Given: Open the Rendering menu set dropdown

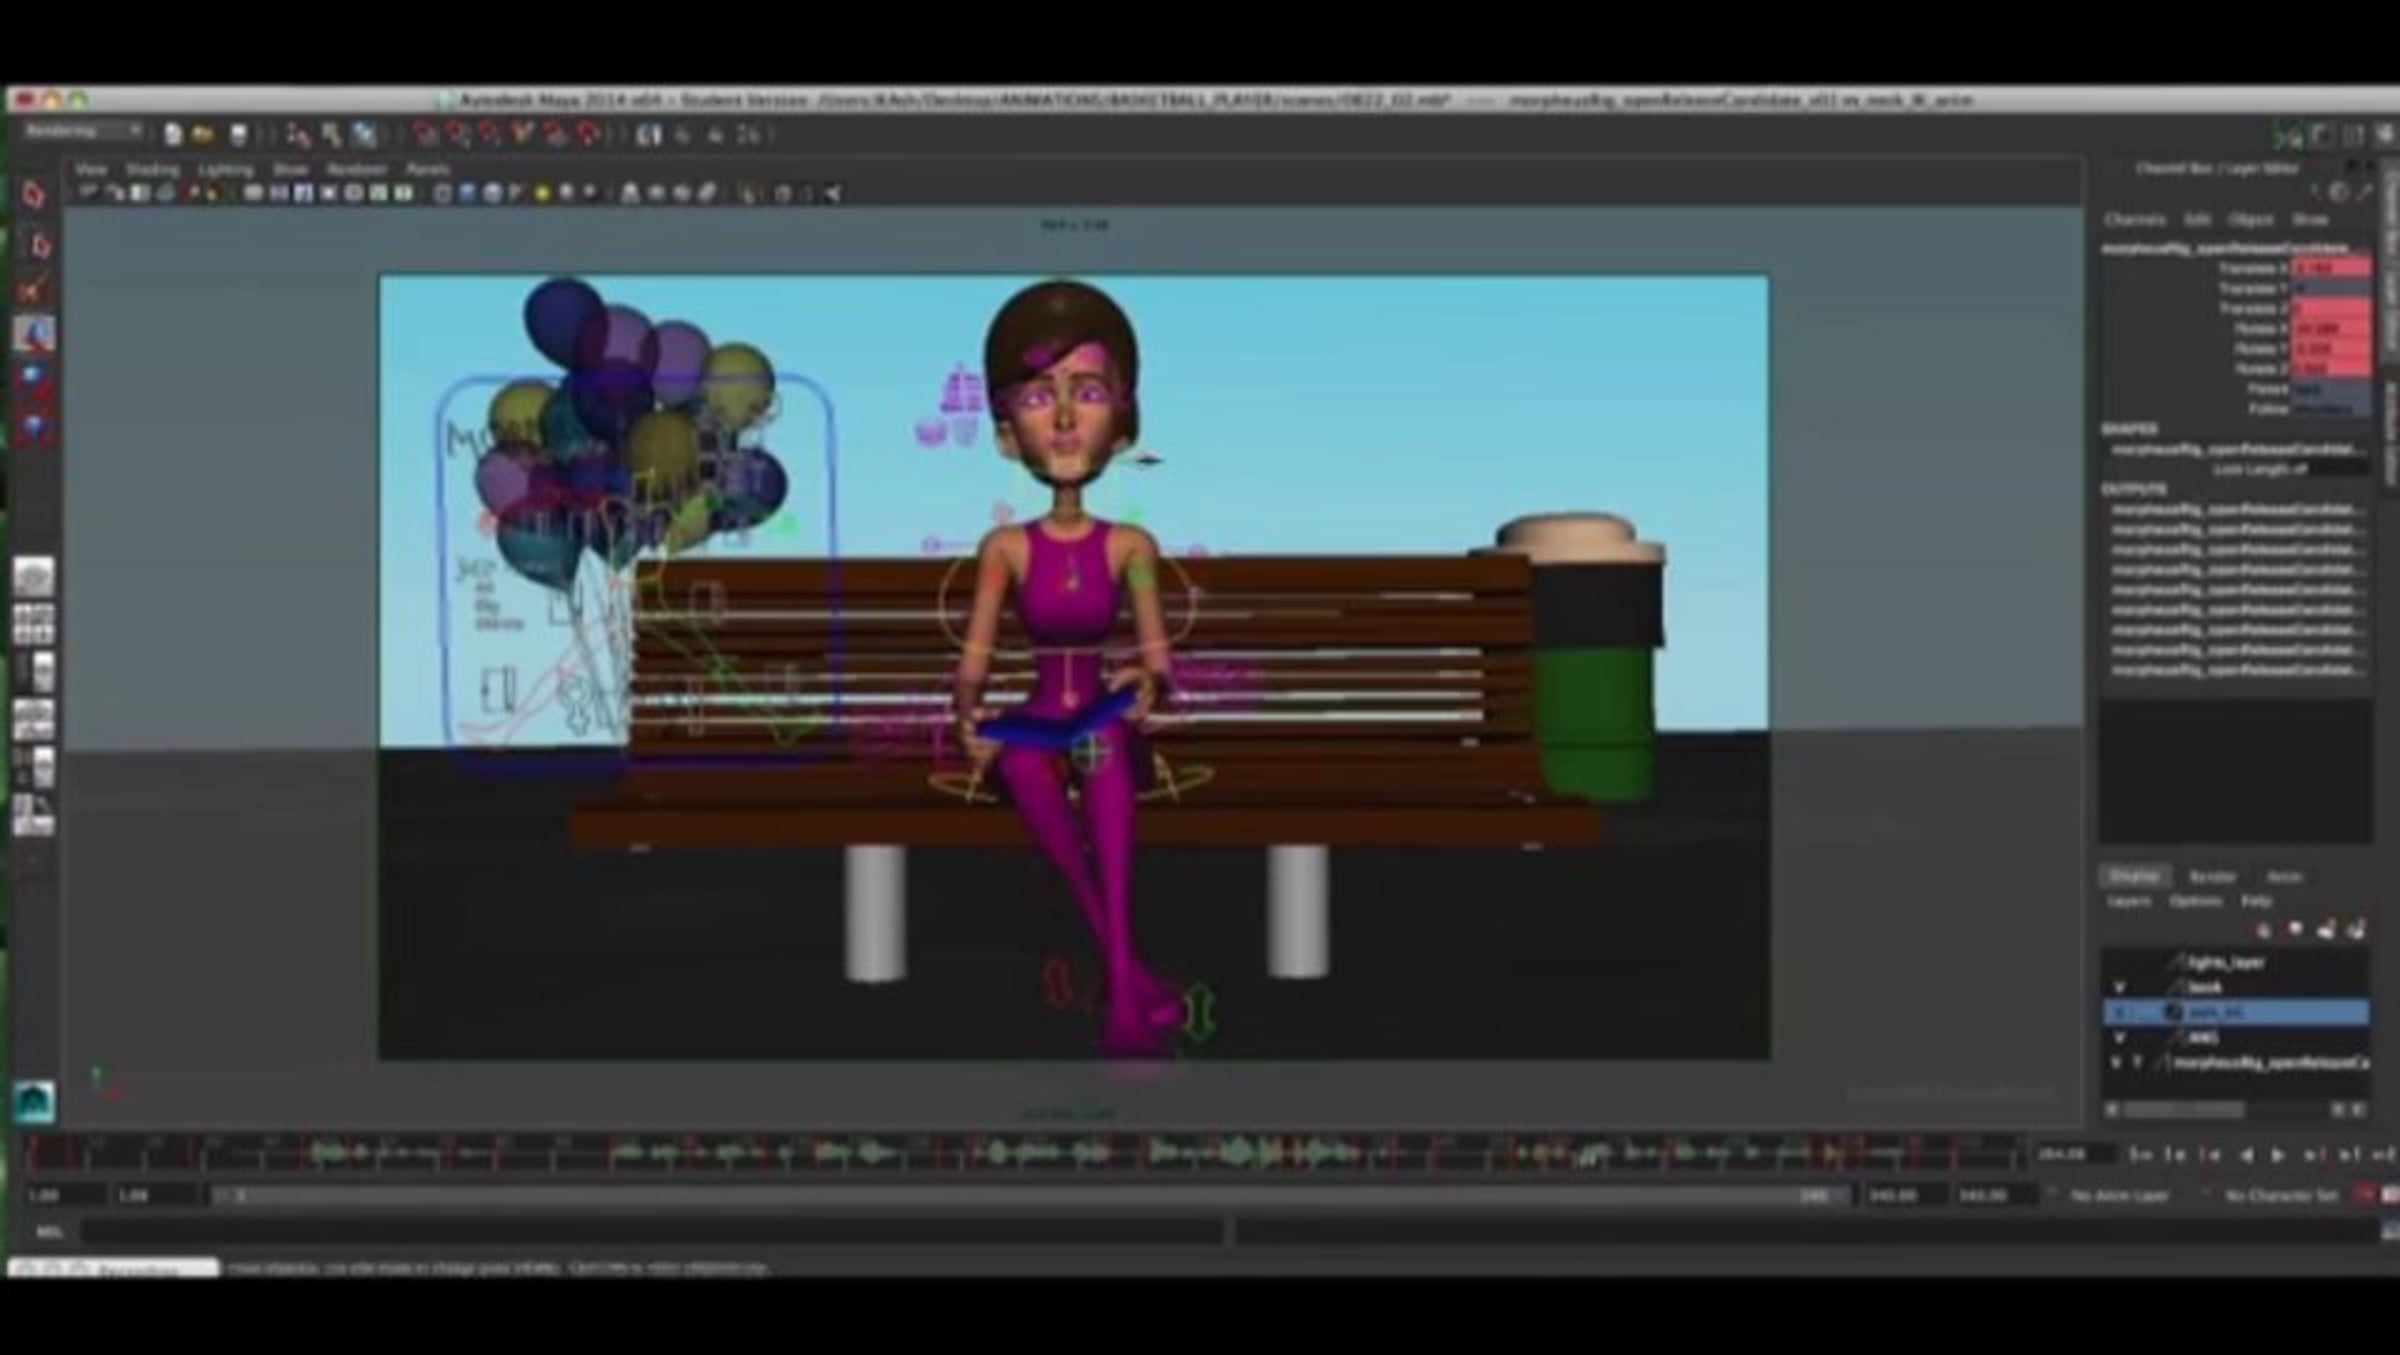Looking at the screenshot, I should 82,131.
